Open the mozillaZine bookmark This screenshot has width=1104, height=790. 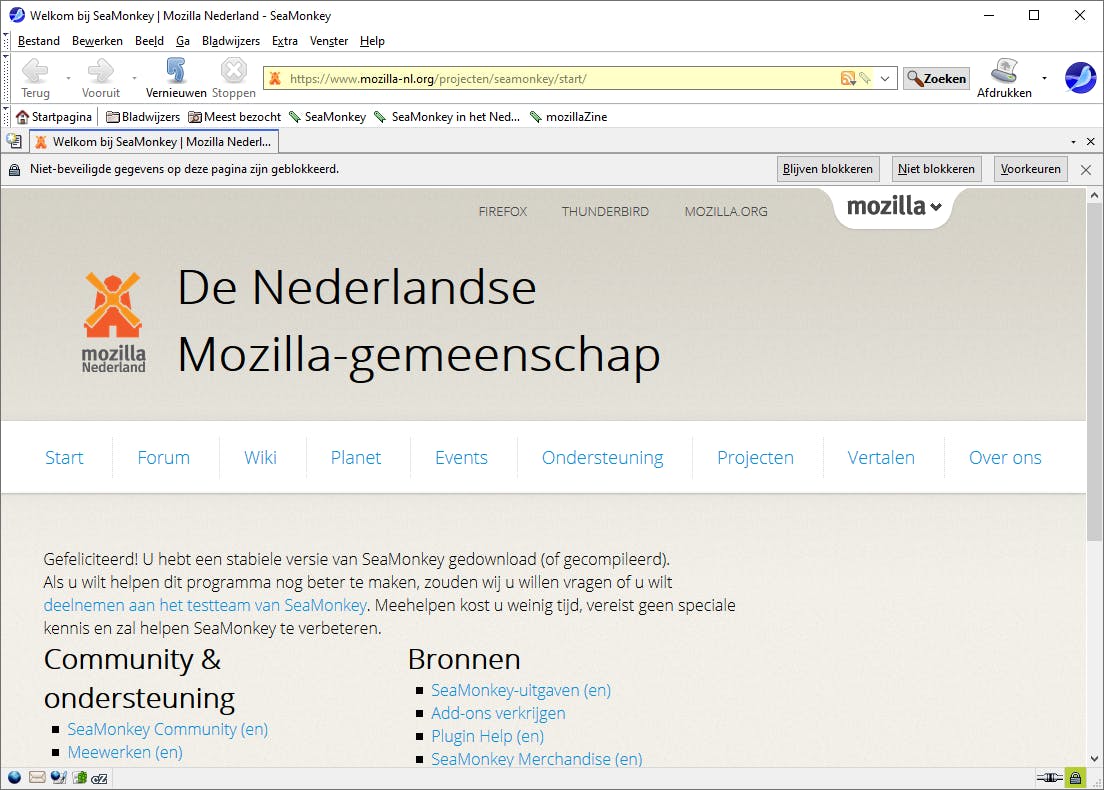point(568,117)
